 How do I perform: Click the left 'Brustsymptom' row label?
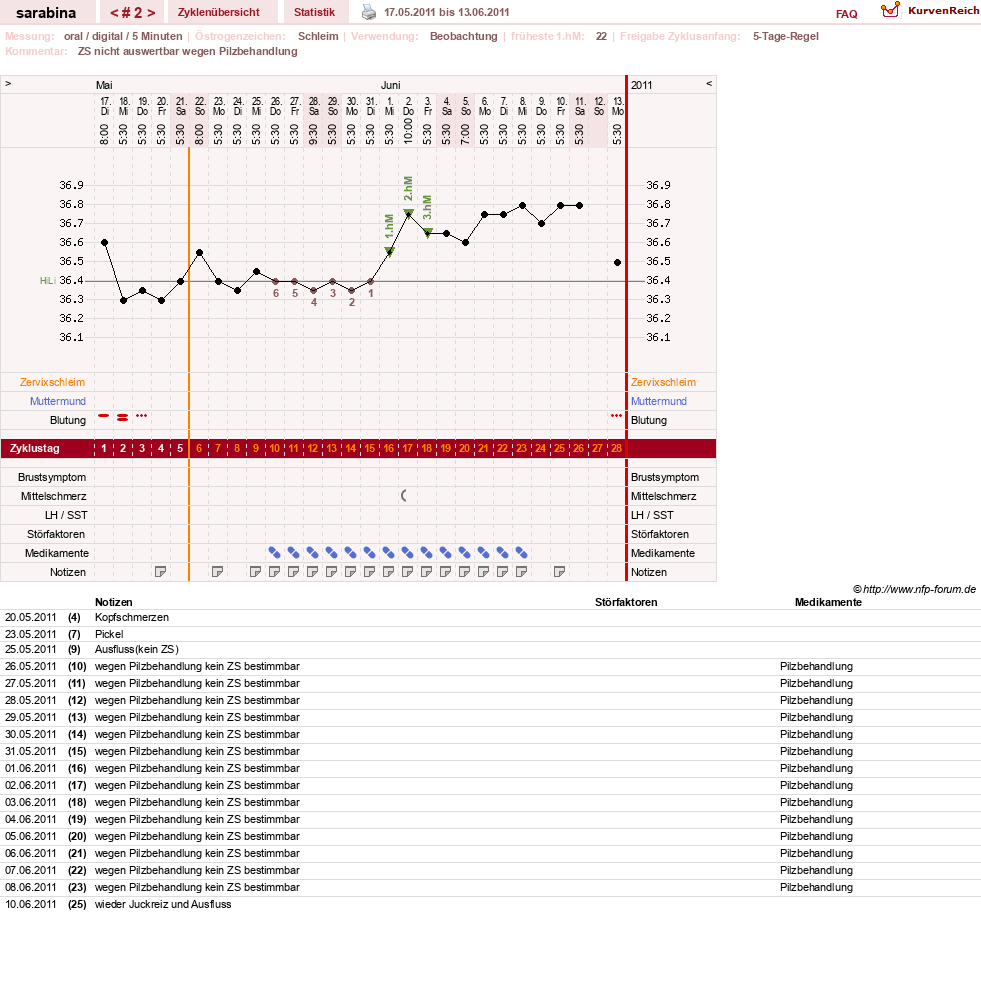(x=52, y=477)
